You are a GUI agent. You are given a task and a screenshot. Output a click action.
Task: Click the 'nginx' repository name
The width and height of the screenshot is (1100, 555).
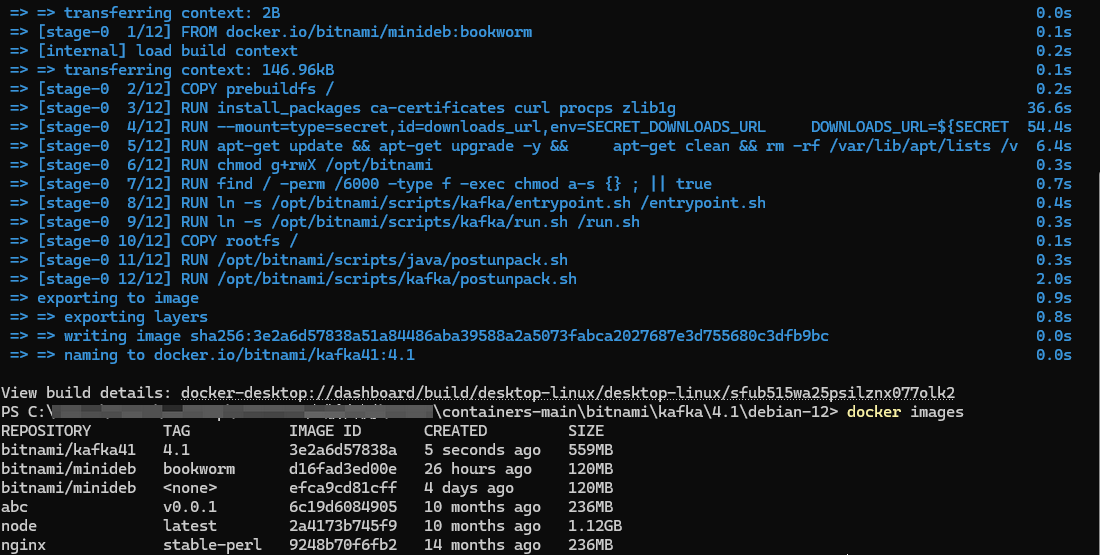[23, 544]
